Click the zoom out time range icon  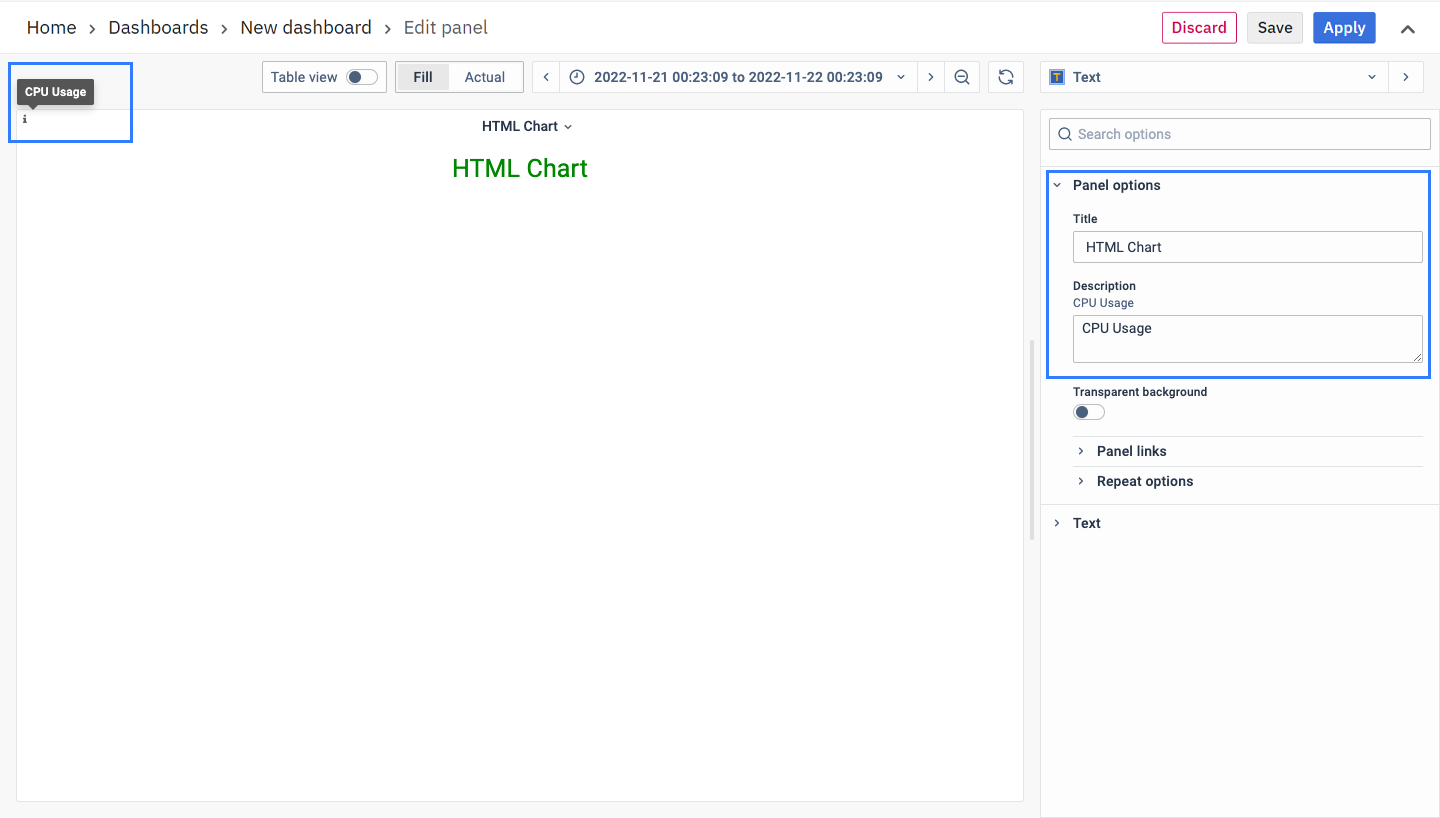pyautogui.click(x=962, y=77)
